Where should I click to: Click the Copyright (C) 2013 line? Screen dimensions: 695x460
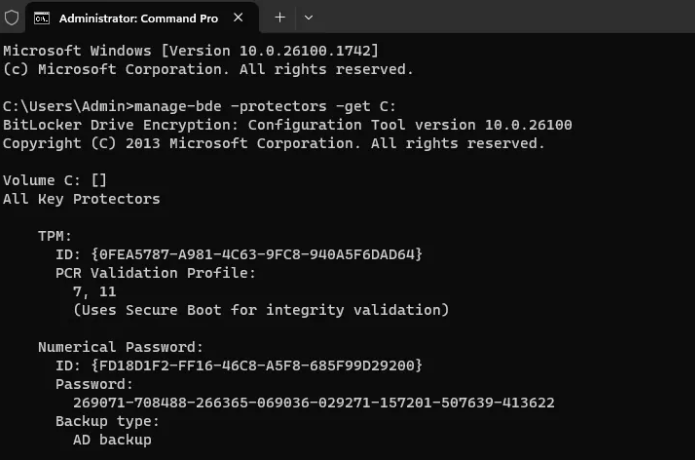tap(273, 143)
